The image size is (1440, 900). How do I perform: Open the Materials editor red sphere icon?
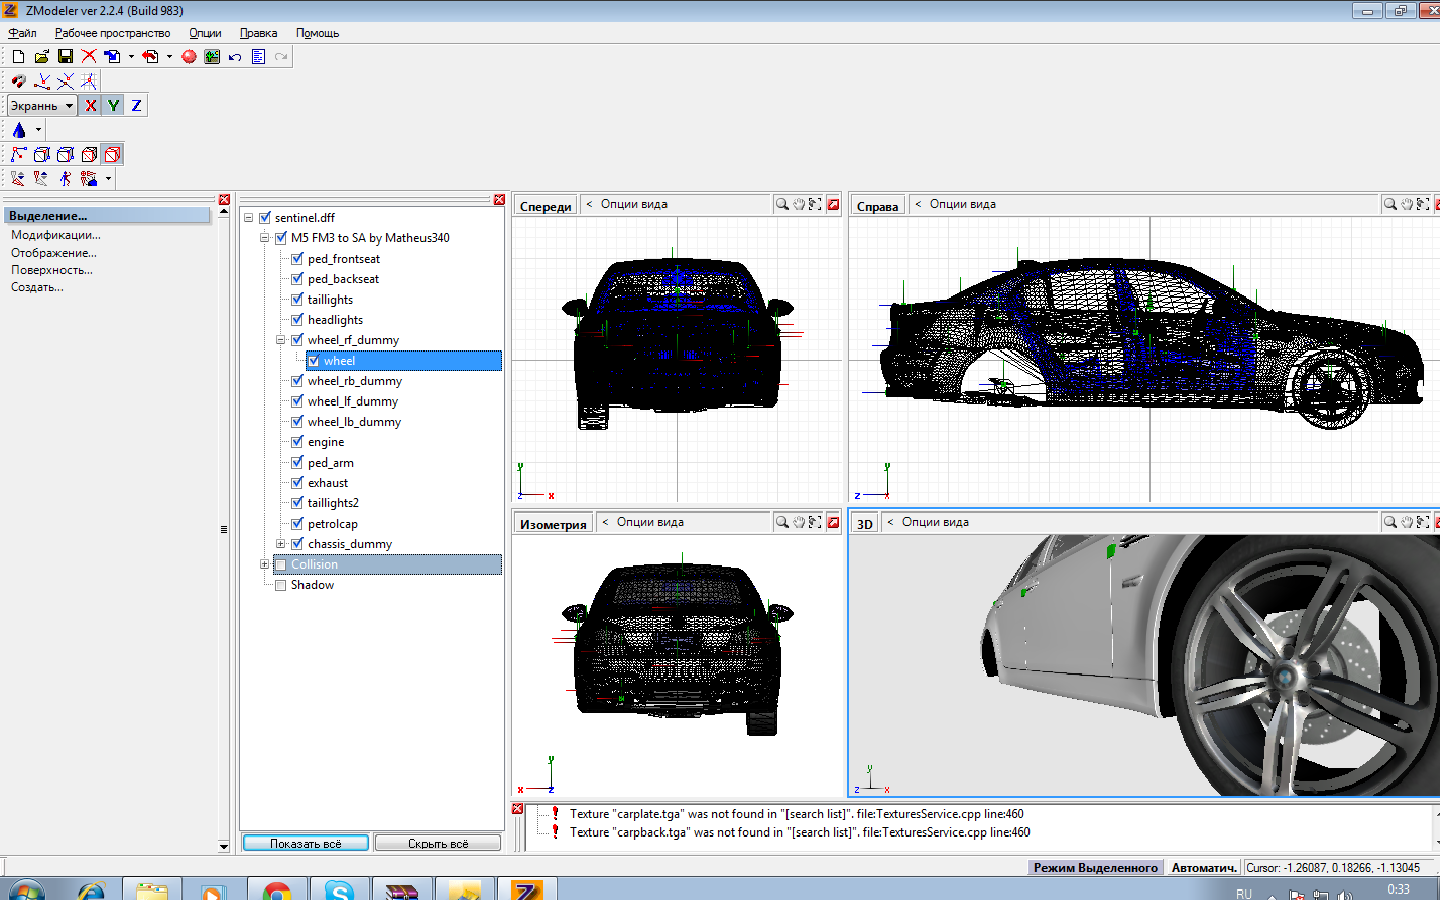189,57
